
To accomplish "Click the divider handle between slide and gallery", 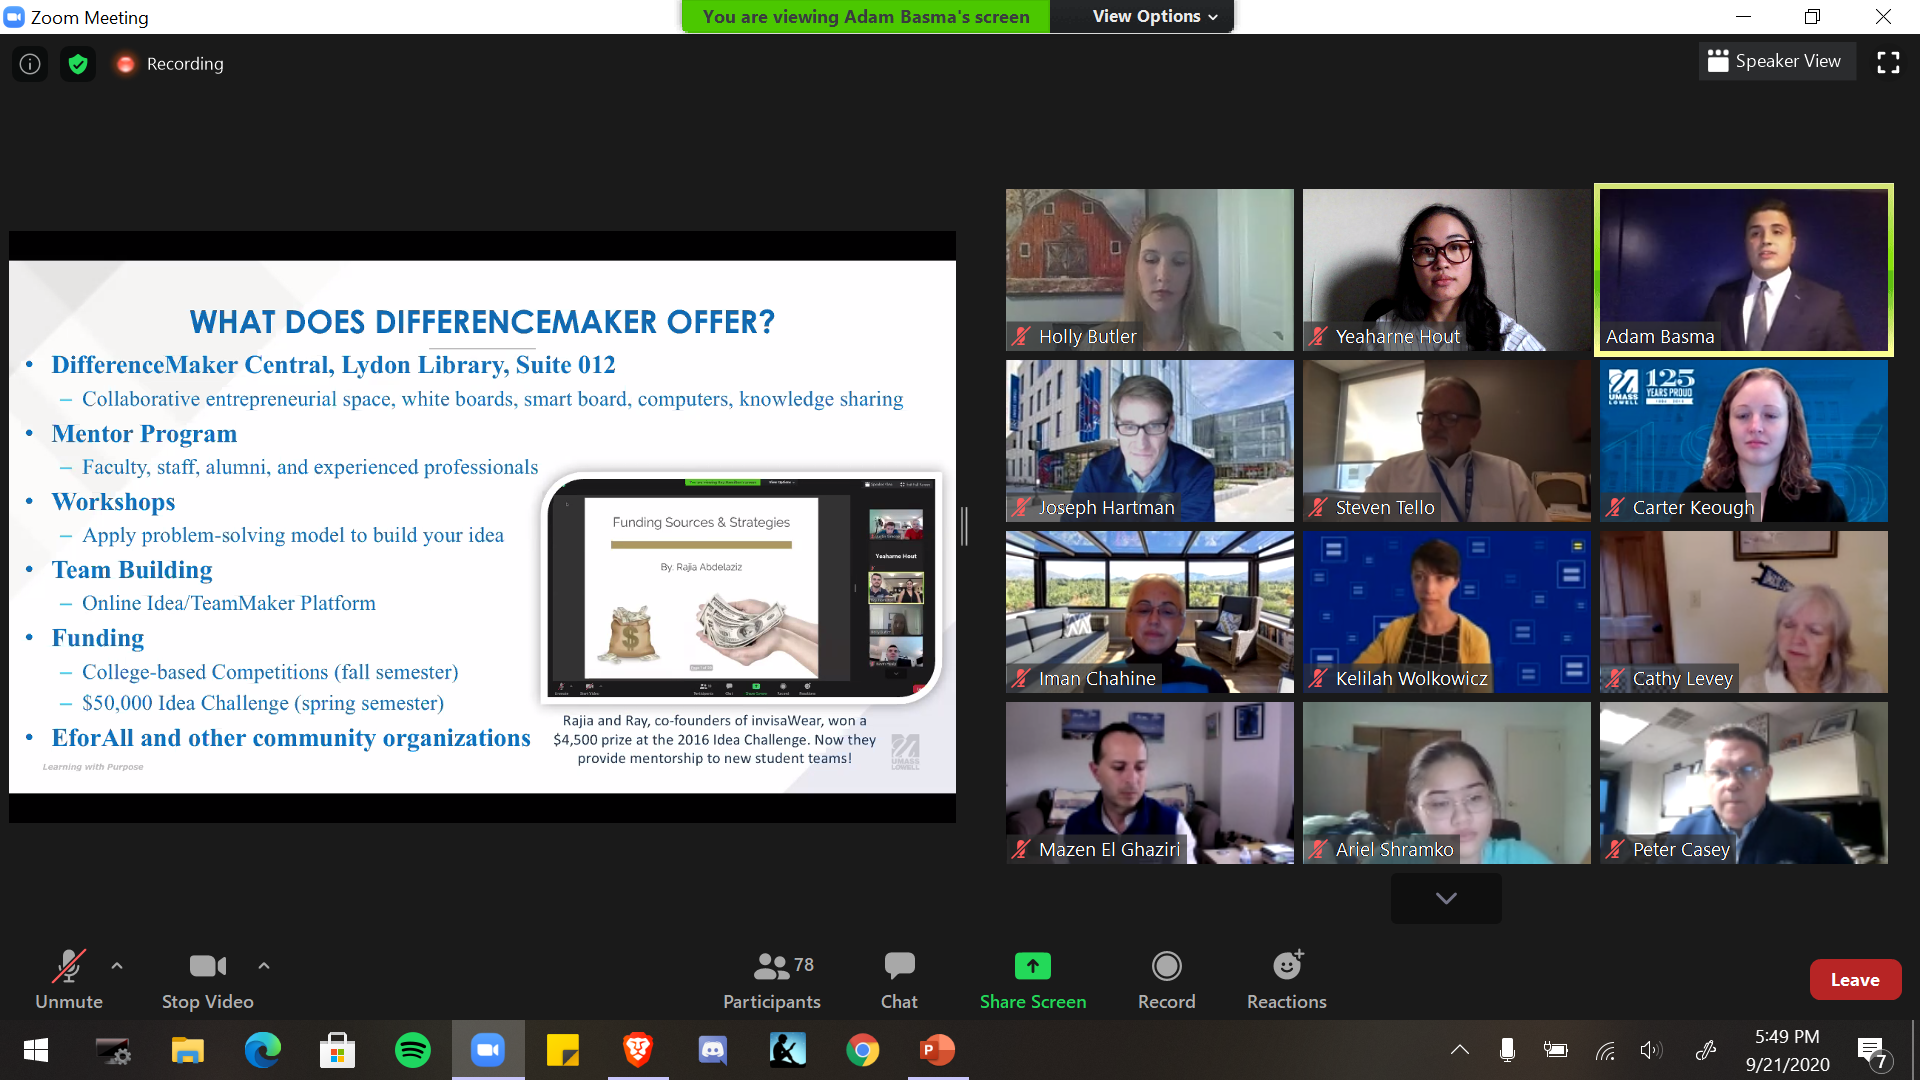I will tap(964, 526).
